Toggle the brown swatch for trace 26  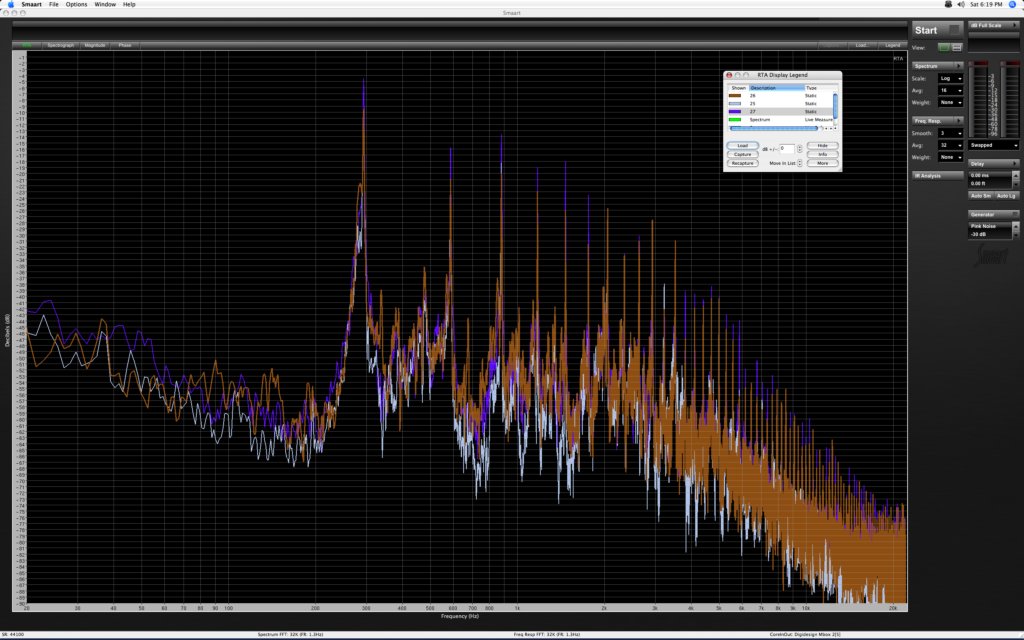pyautogui.click(x=735, y=95)
